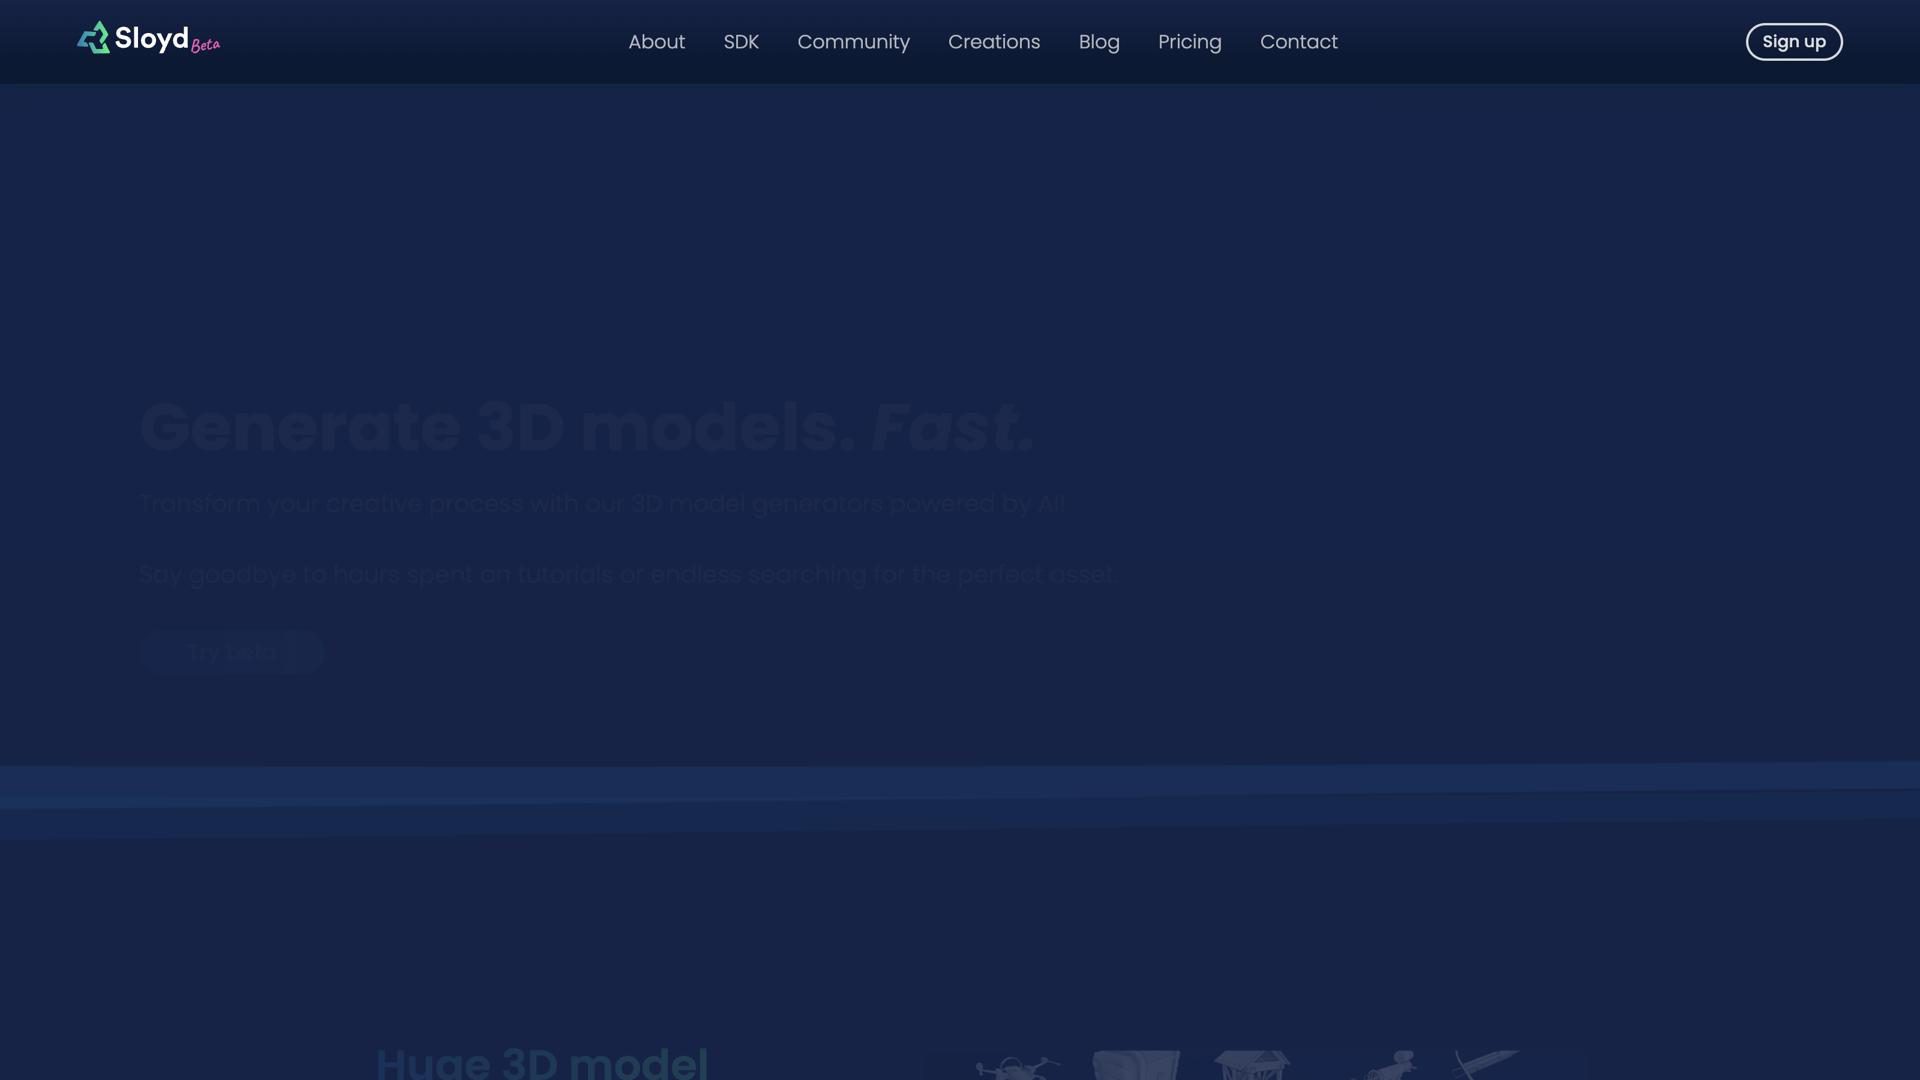Navigate to Creations

(x=994, y=42)
